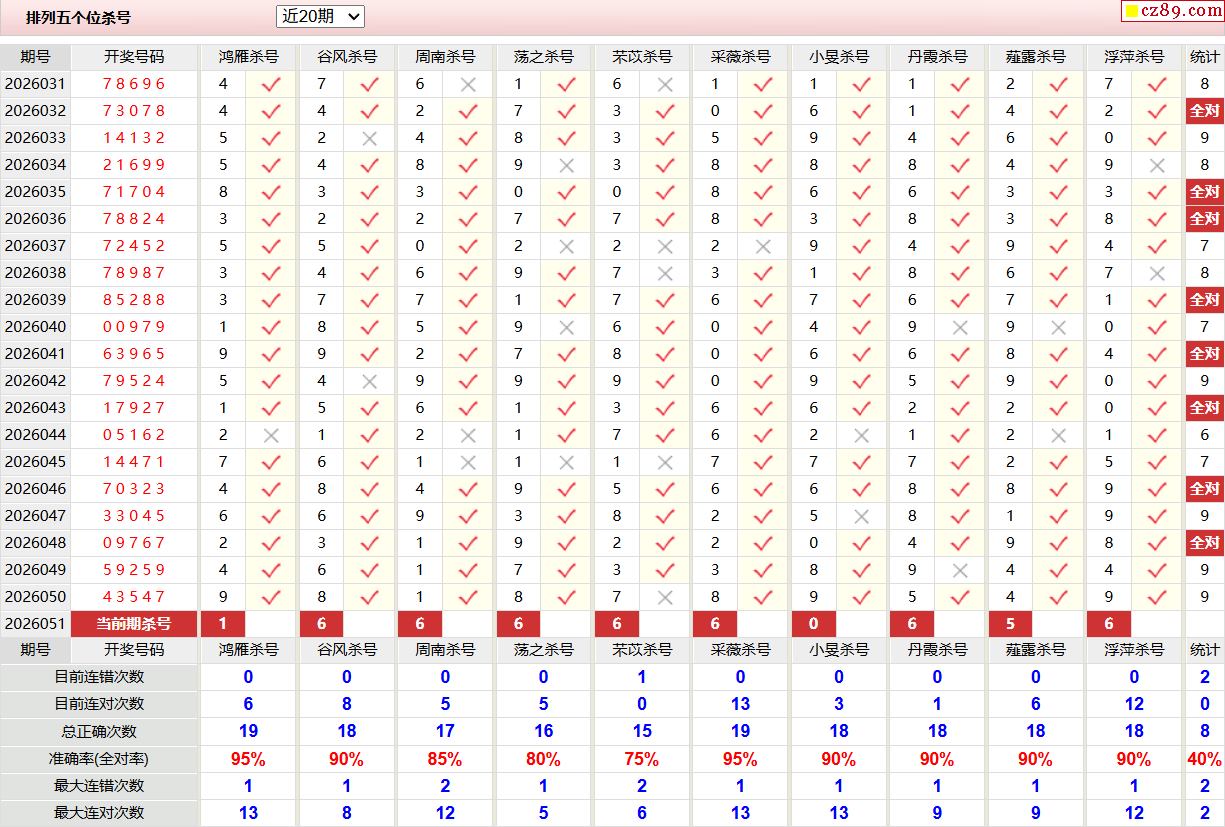Click the cross mark for 采薇杀号 in row 2026037
The width and height of the screenshot is (1225, 827).
coord(764,247)
